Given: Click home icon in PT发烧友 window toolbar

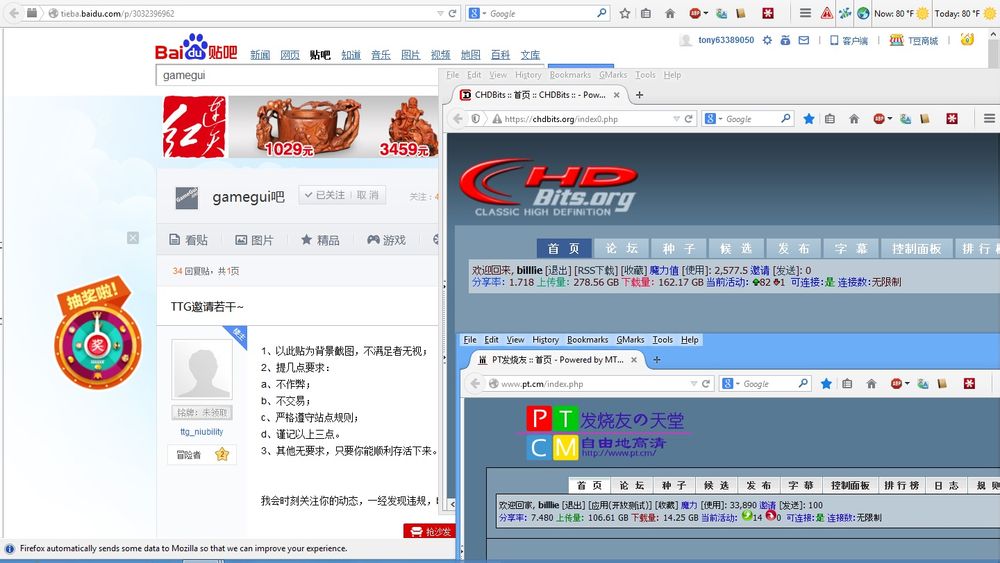Looking at the screenshot, I should click(871, 383).
